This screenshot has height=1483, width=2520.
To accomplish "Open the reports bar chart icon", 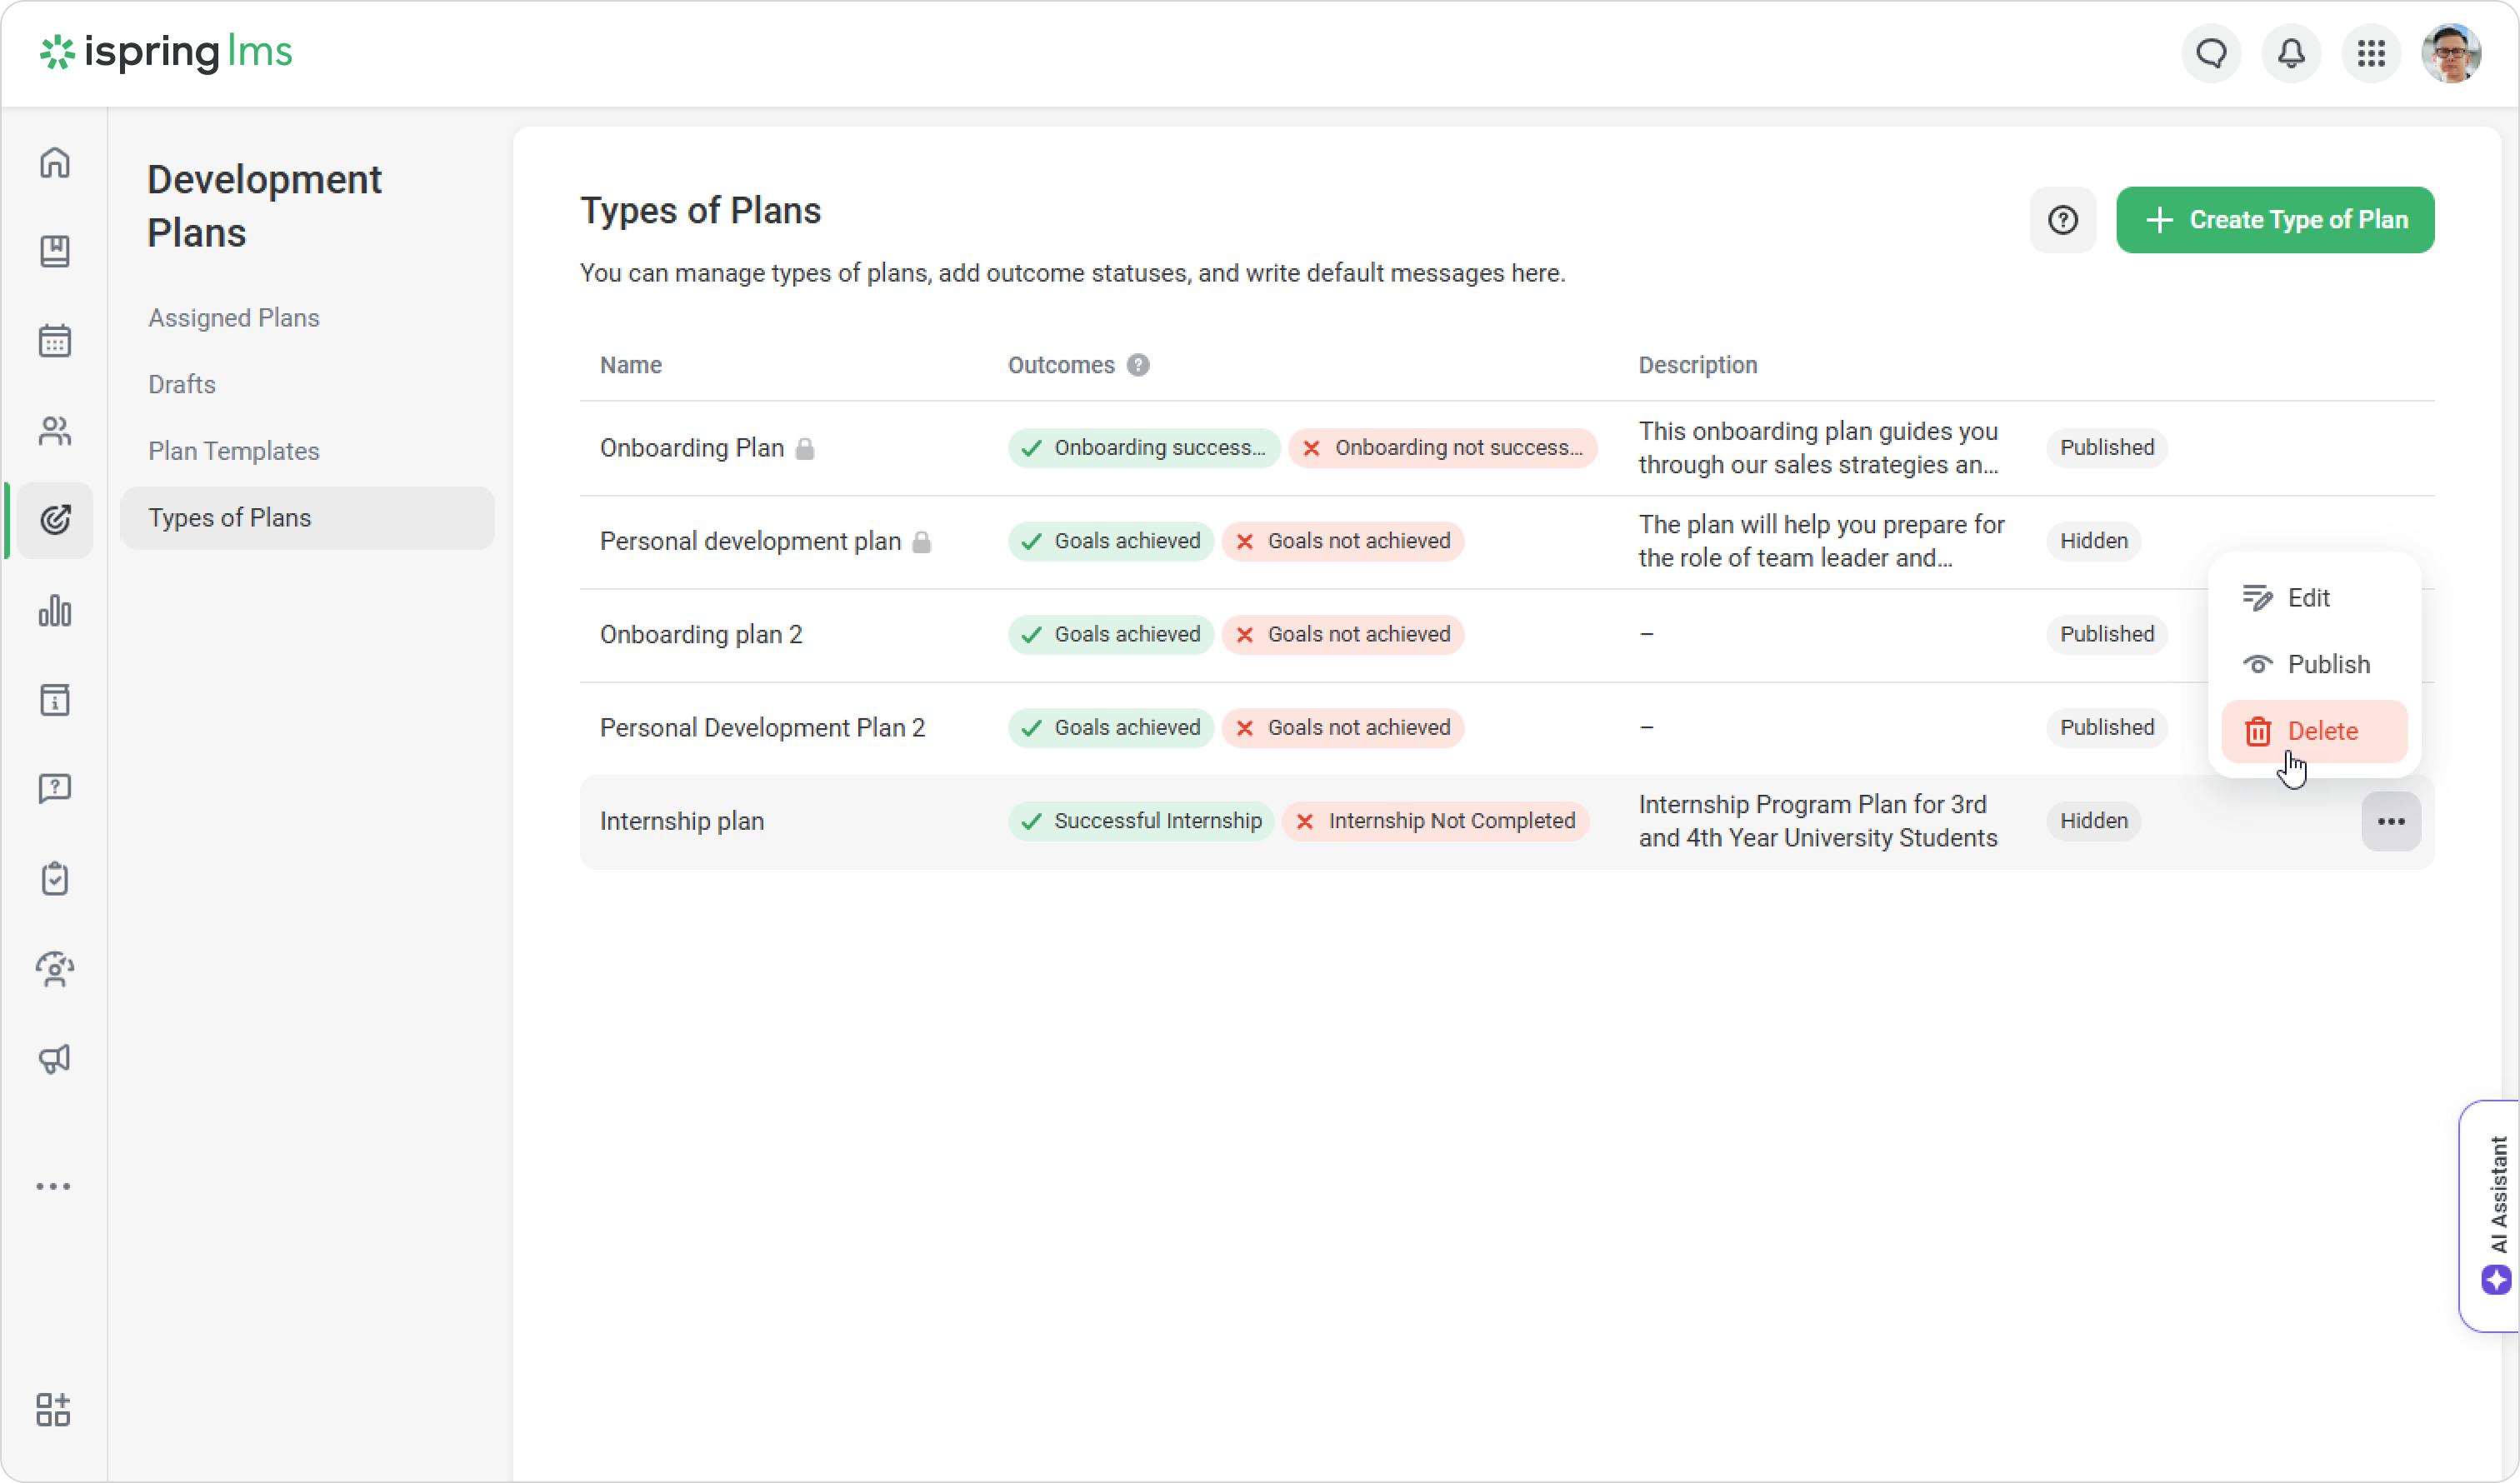I will click(55, 611).
